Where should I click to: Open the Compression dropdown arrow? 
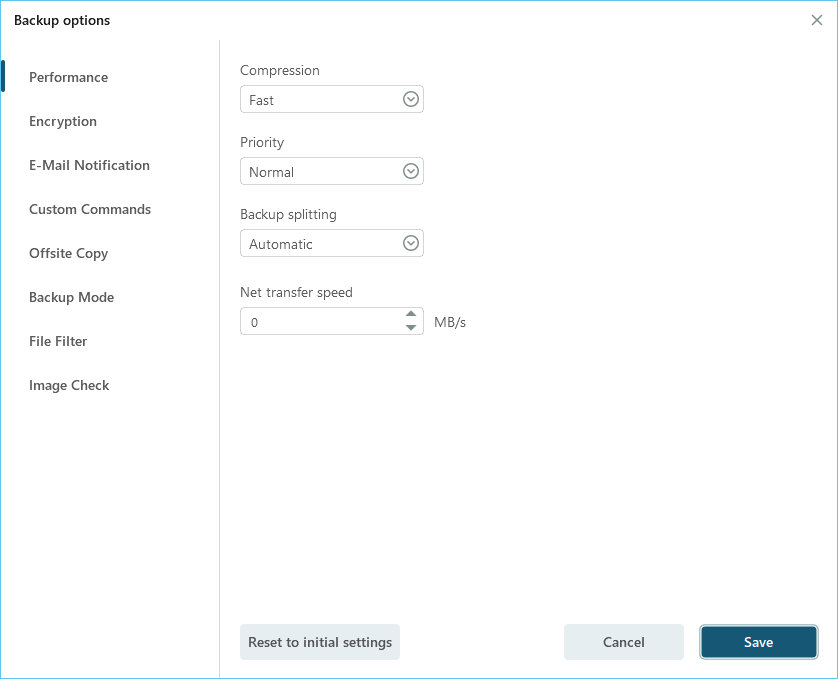410,99
